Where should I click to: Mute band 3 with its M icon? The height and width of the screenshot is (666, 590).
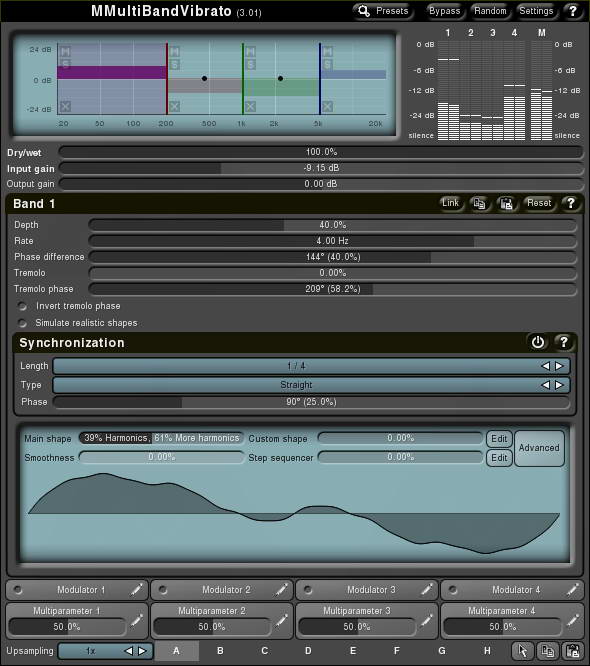251,52
